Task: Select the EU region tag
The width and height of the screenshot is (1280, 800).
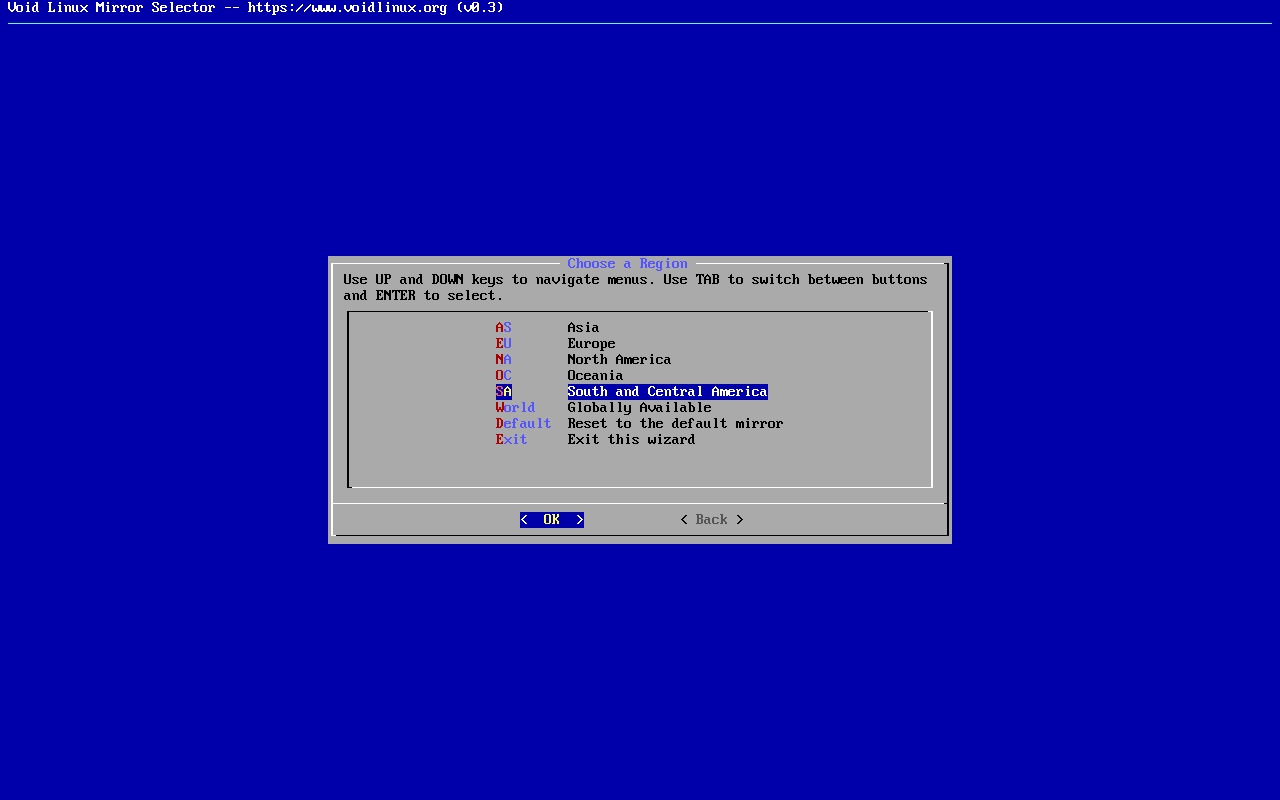Action: tap(503, 343)
